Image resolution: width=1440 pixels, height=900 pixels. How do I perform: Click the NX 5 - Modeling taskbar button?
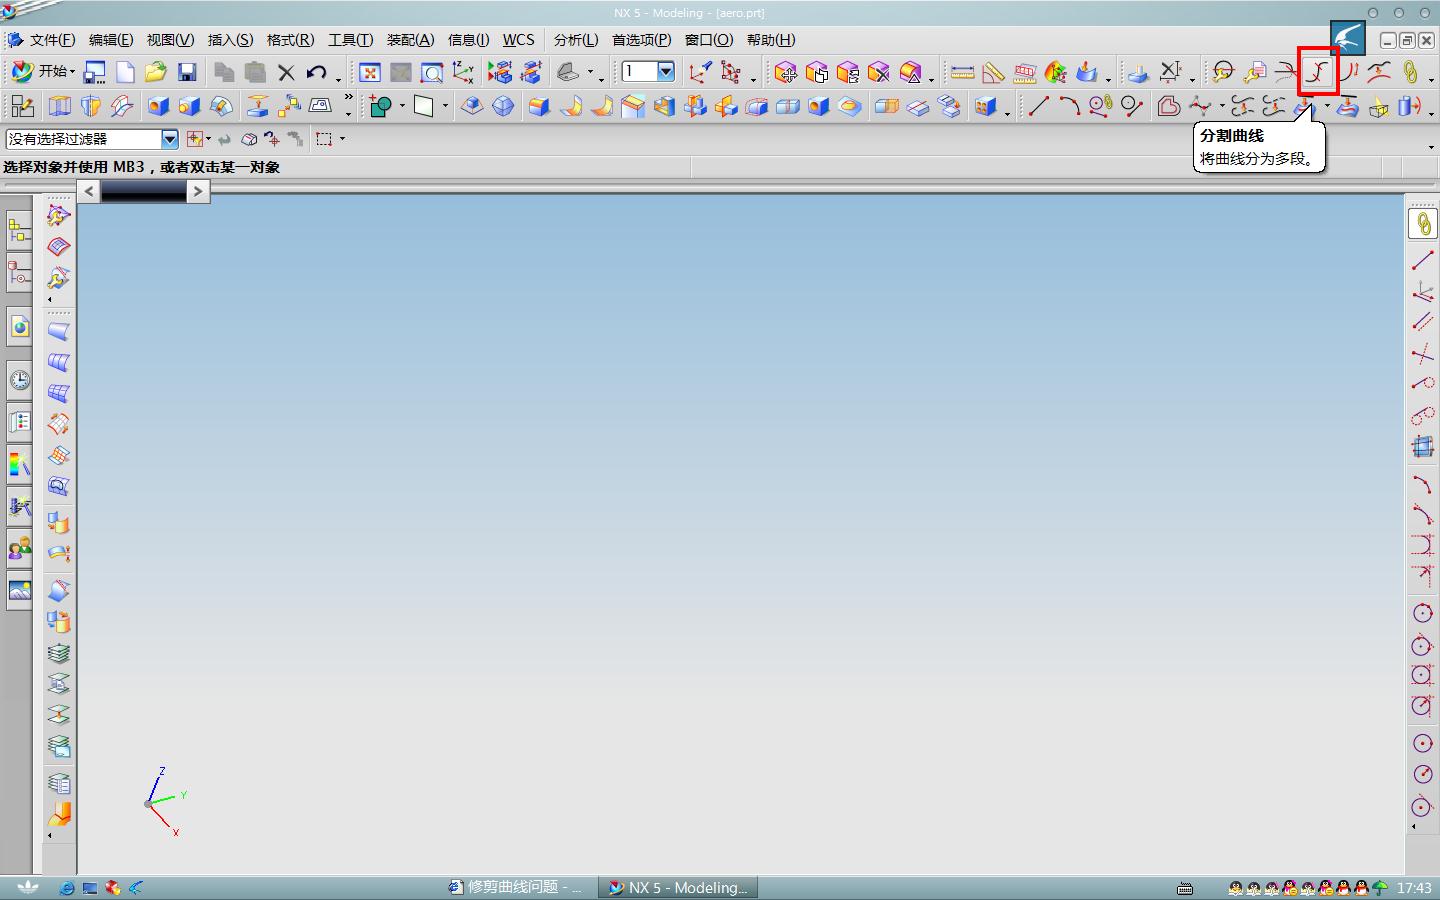(678, 887)
